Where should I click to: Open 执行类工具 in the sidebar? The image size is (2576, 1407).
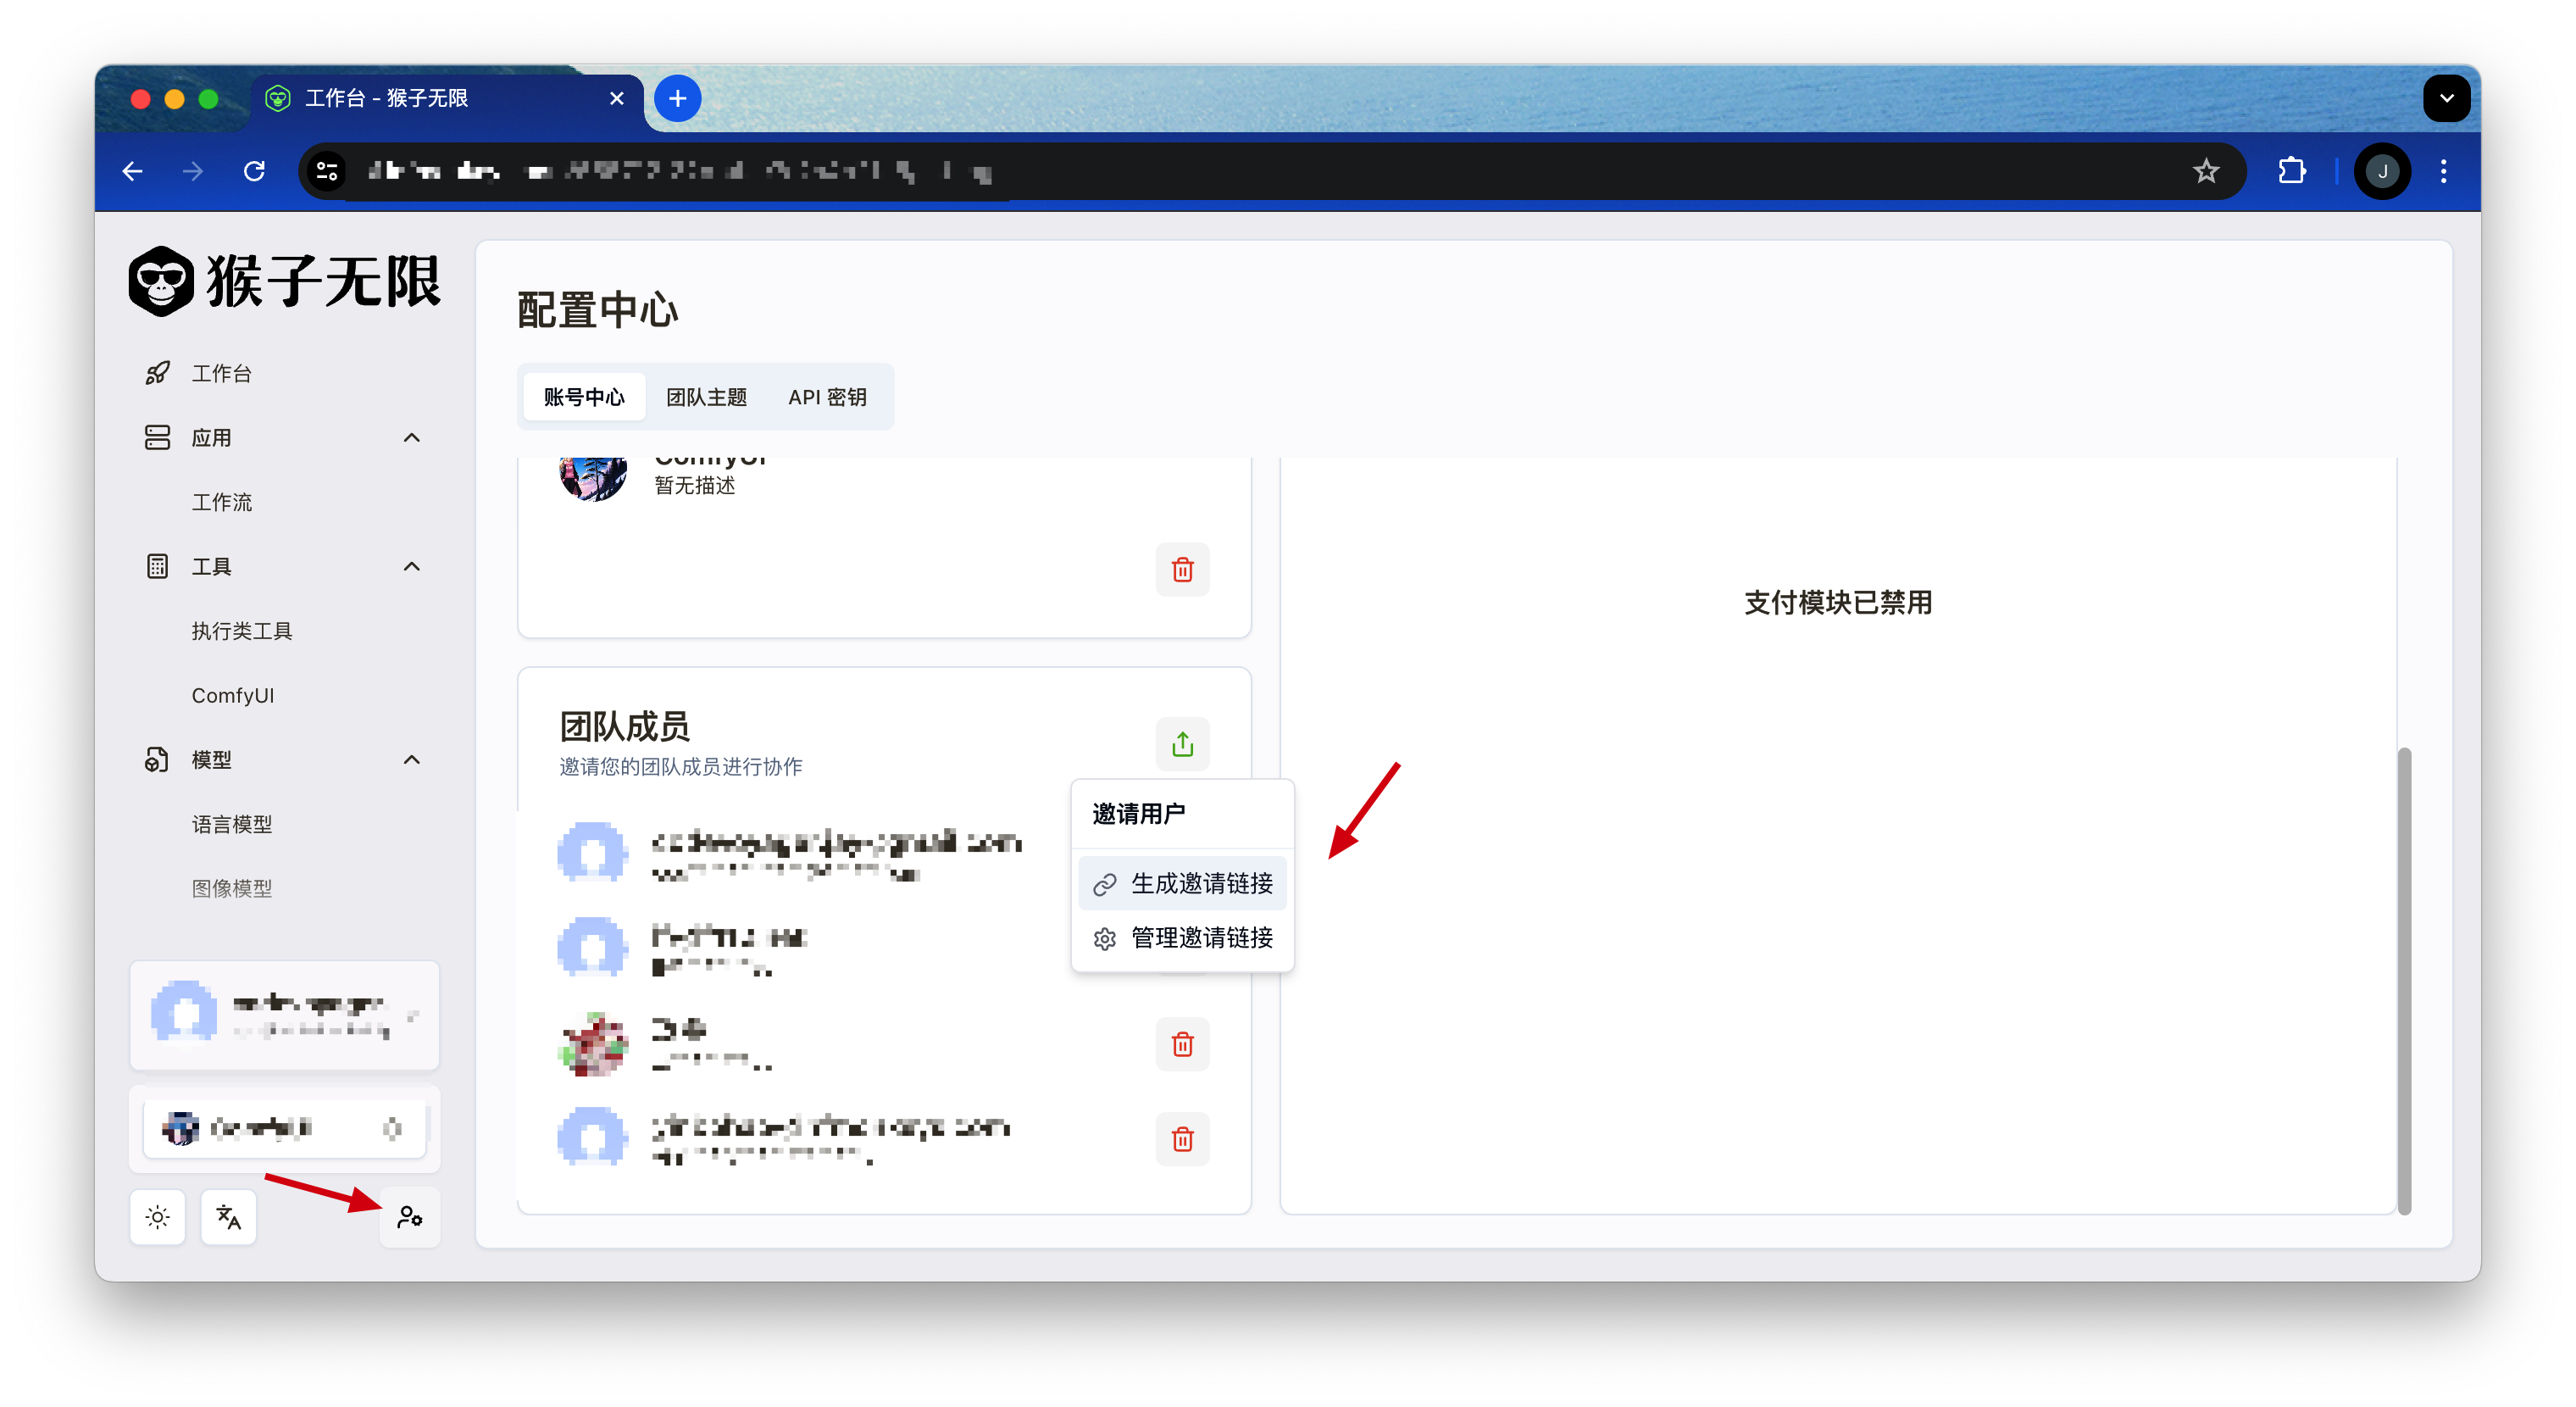click(x=242, y=631)
